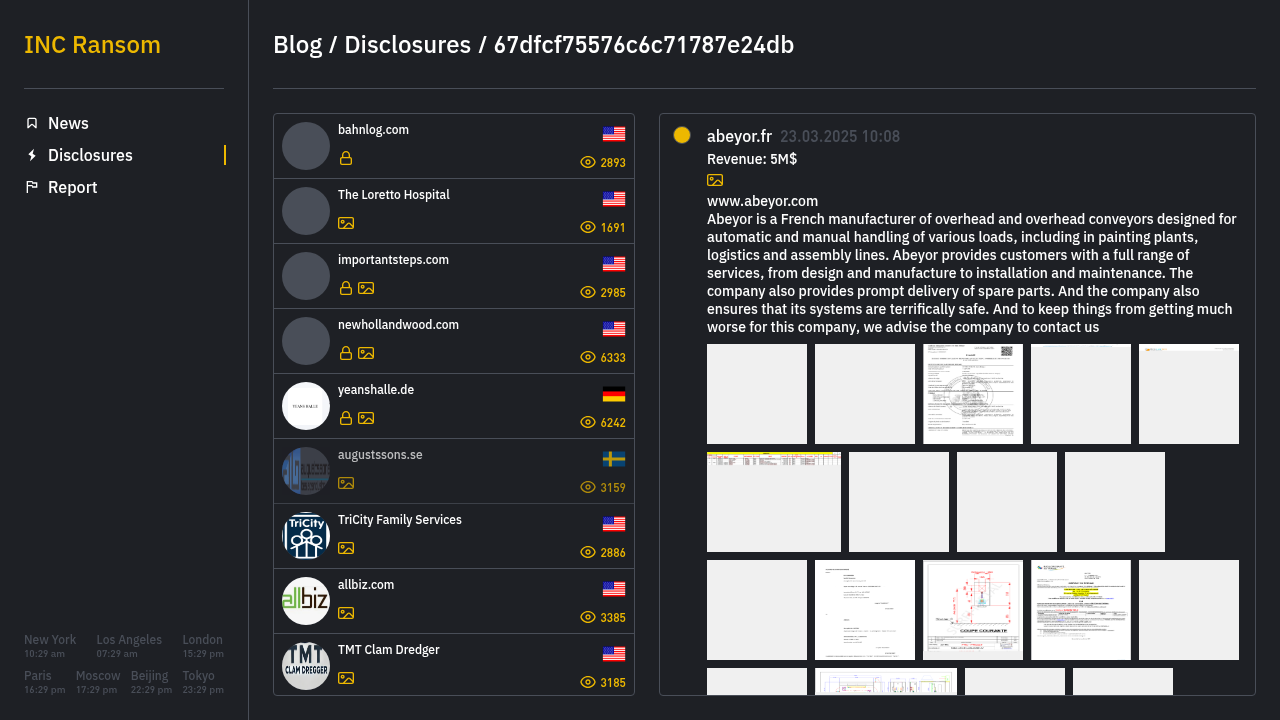The height and width of the screenshot is (720, 1280).
Task: Click the image icon under allbiz.com
Action: (346, 613)
